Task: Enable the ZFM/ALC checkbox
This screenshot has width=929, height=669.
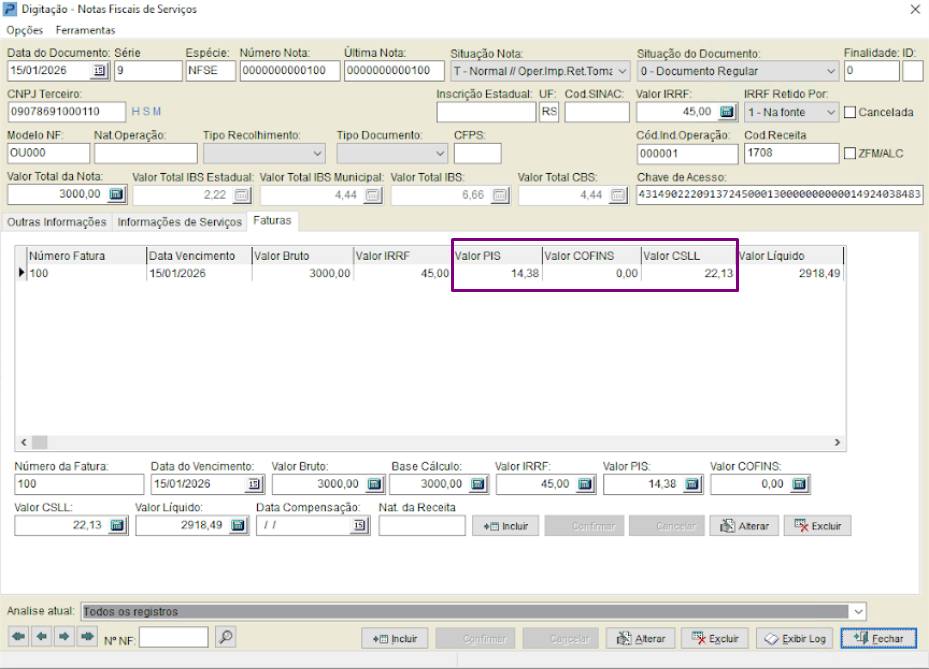Action: pos(850,153)
